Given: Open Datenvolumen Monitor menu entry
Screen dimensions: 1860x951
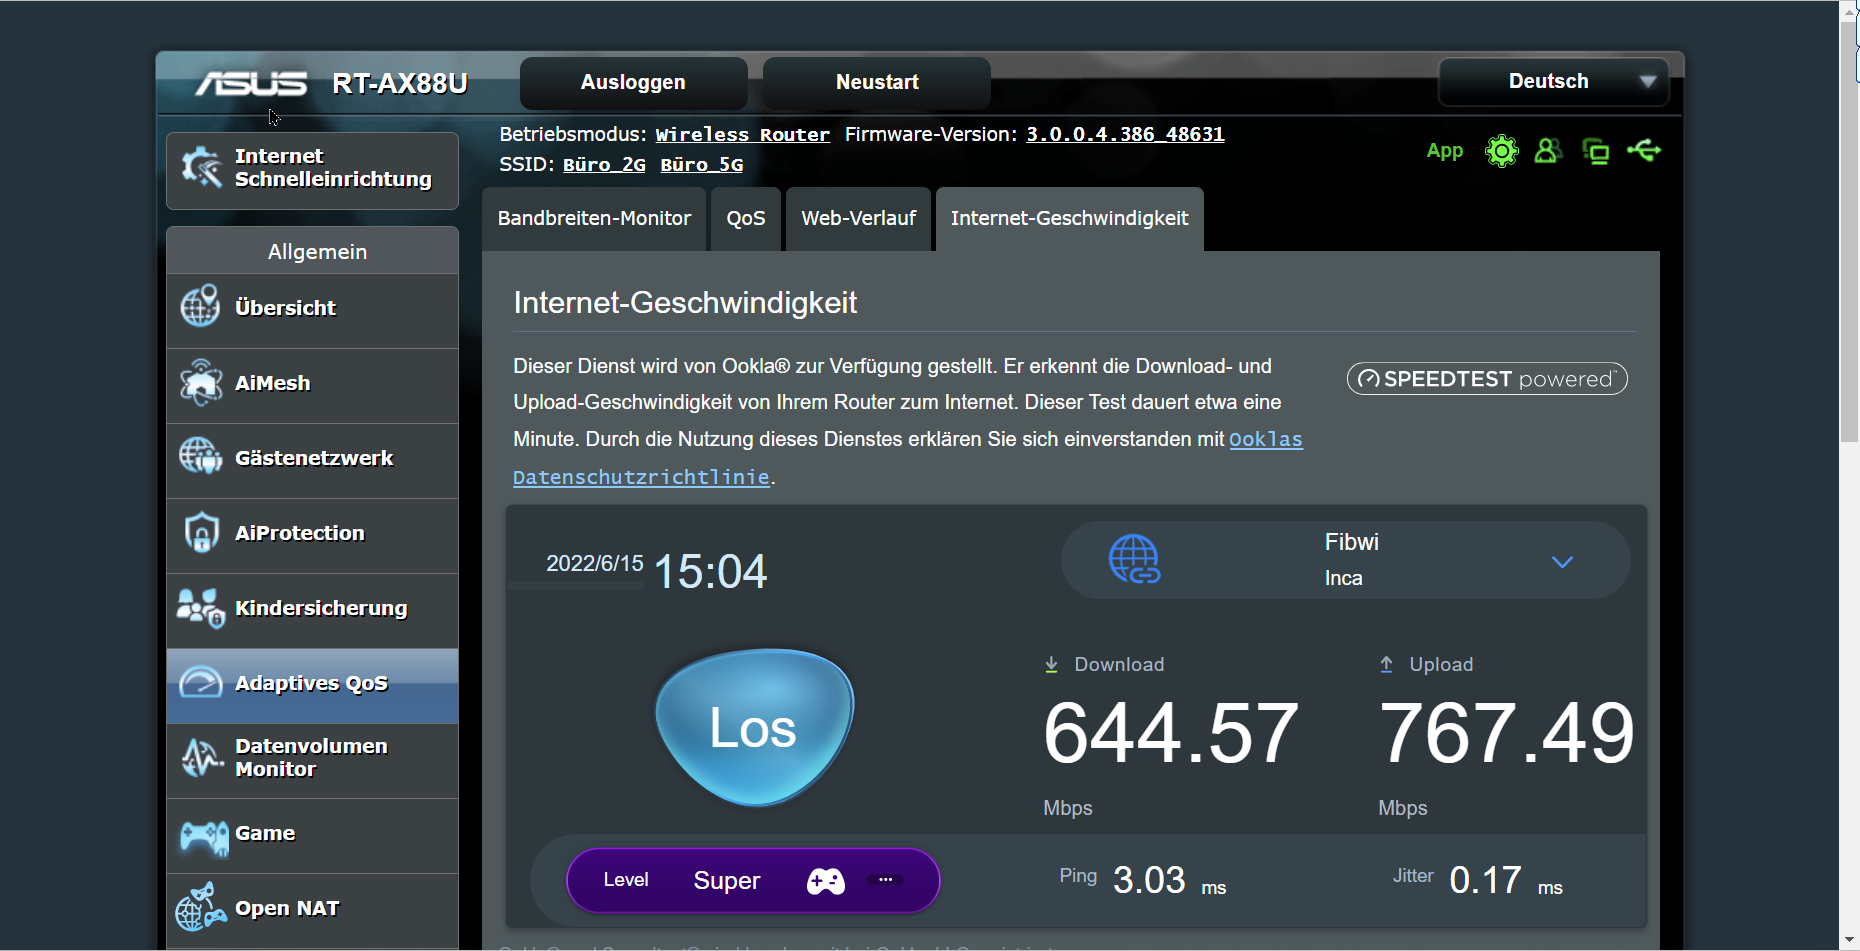Looking at the screenshot, I should coord(312,761).
